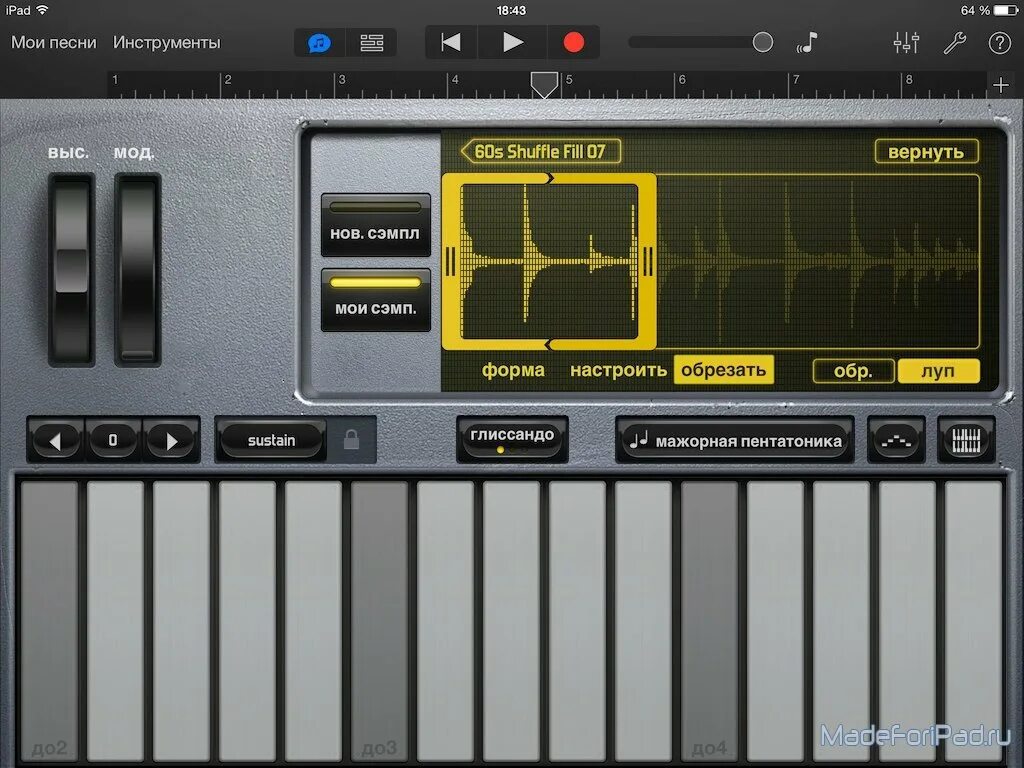The width and height of the screenshot is (1024, 768).
Task: Open the мажорная пентатоника scale selector
Action: (x=734, y=438)
